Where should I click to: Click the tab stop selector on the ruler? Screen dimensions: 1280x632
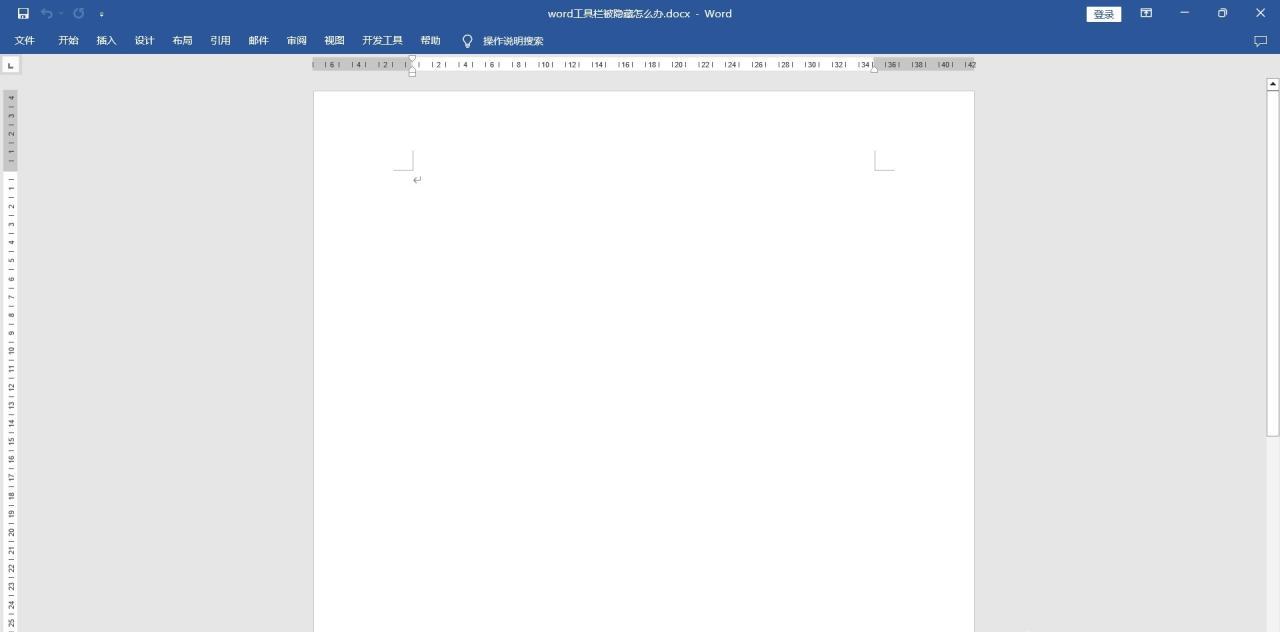(x=10, y=64)
